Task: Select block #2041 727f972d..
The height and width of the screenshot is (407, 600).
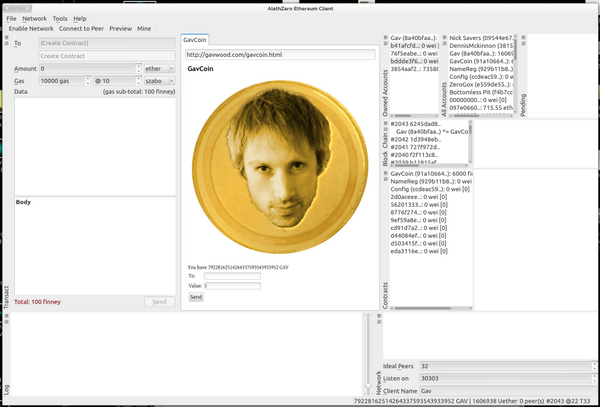Action: 429,147
